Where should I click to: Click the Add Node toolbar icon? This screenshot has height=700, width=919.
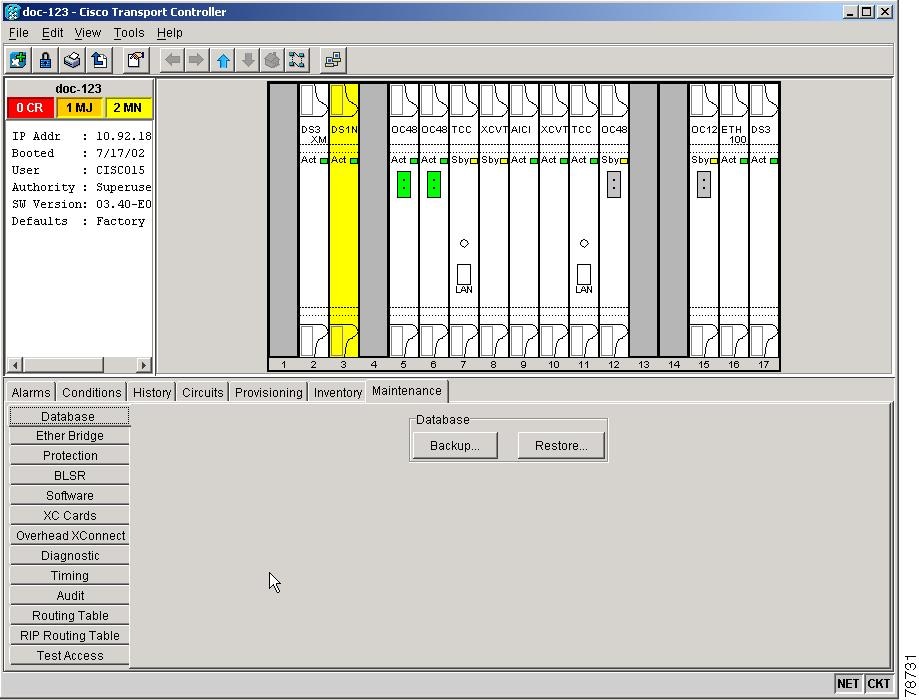click(18, 60)
